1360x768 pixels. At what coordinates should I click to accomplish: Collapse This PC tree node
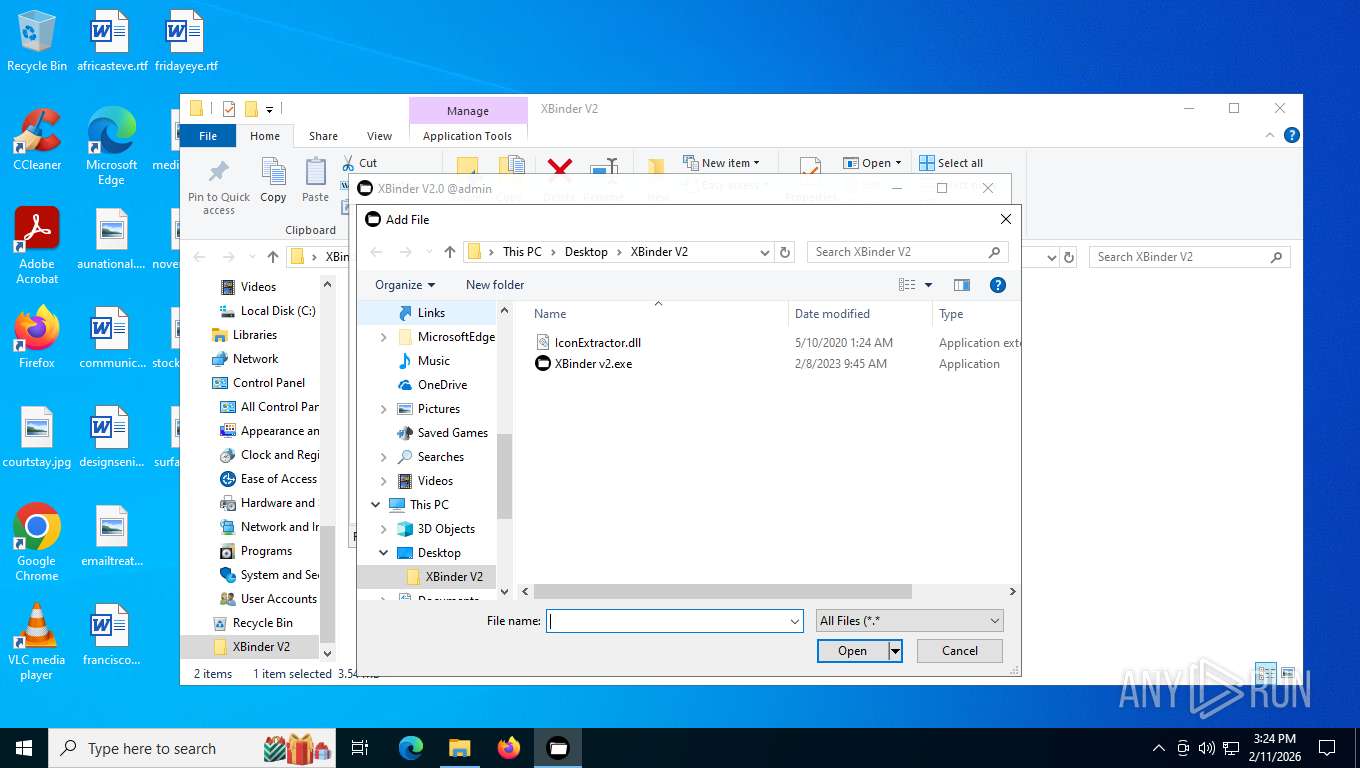376,505
